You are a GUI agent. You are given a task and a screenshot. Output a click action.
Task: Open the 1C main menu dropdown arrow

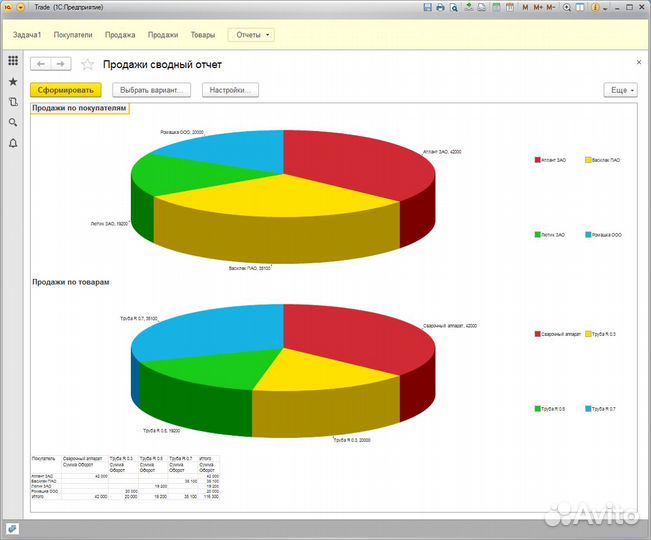click(x=21, y=7)
